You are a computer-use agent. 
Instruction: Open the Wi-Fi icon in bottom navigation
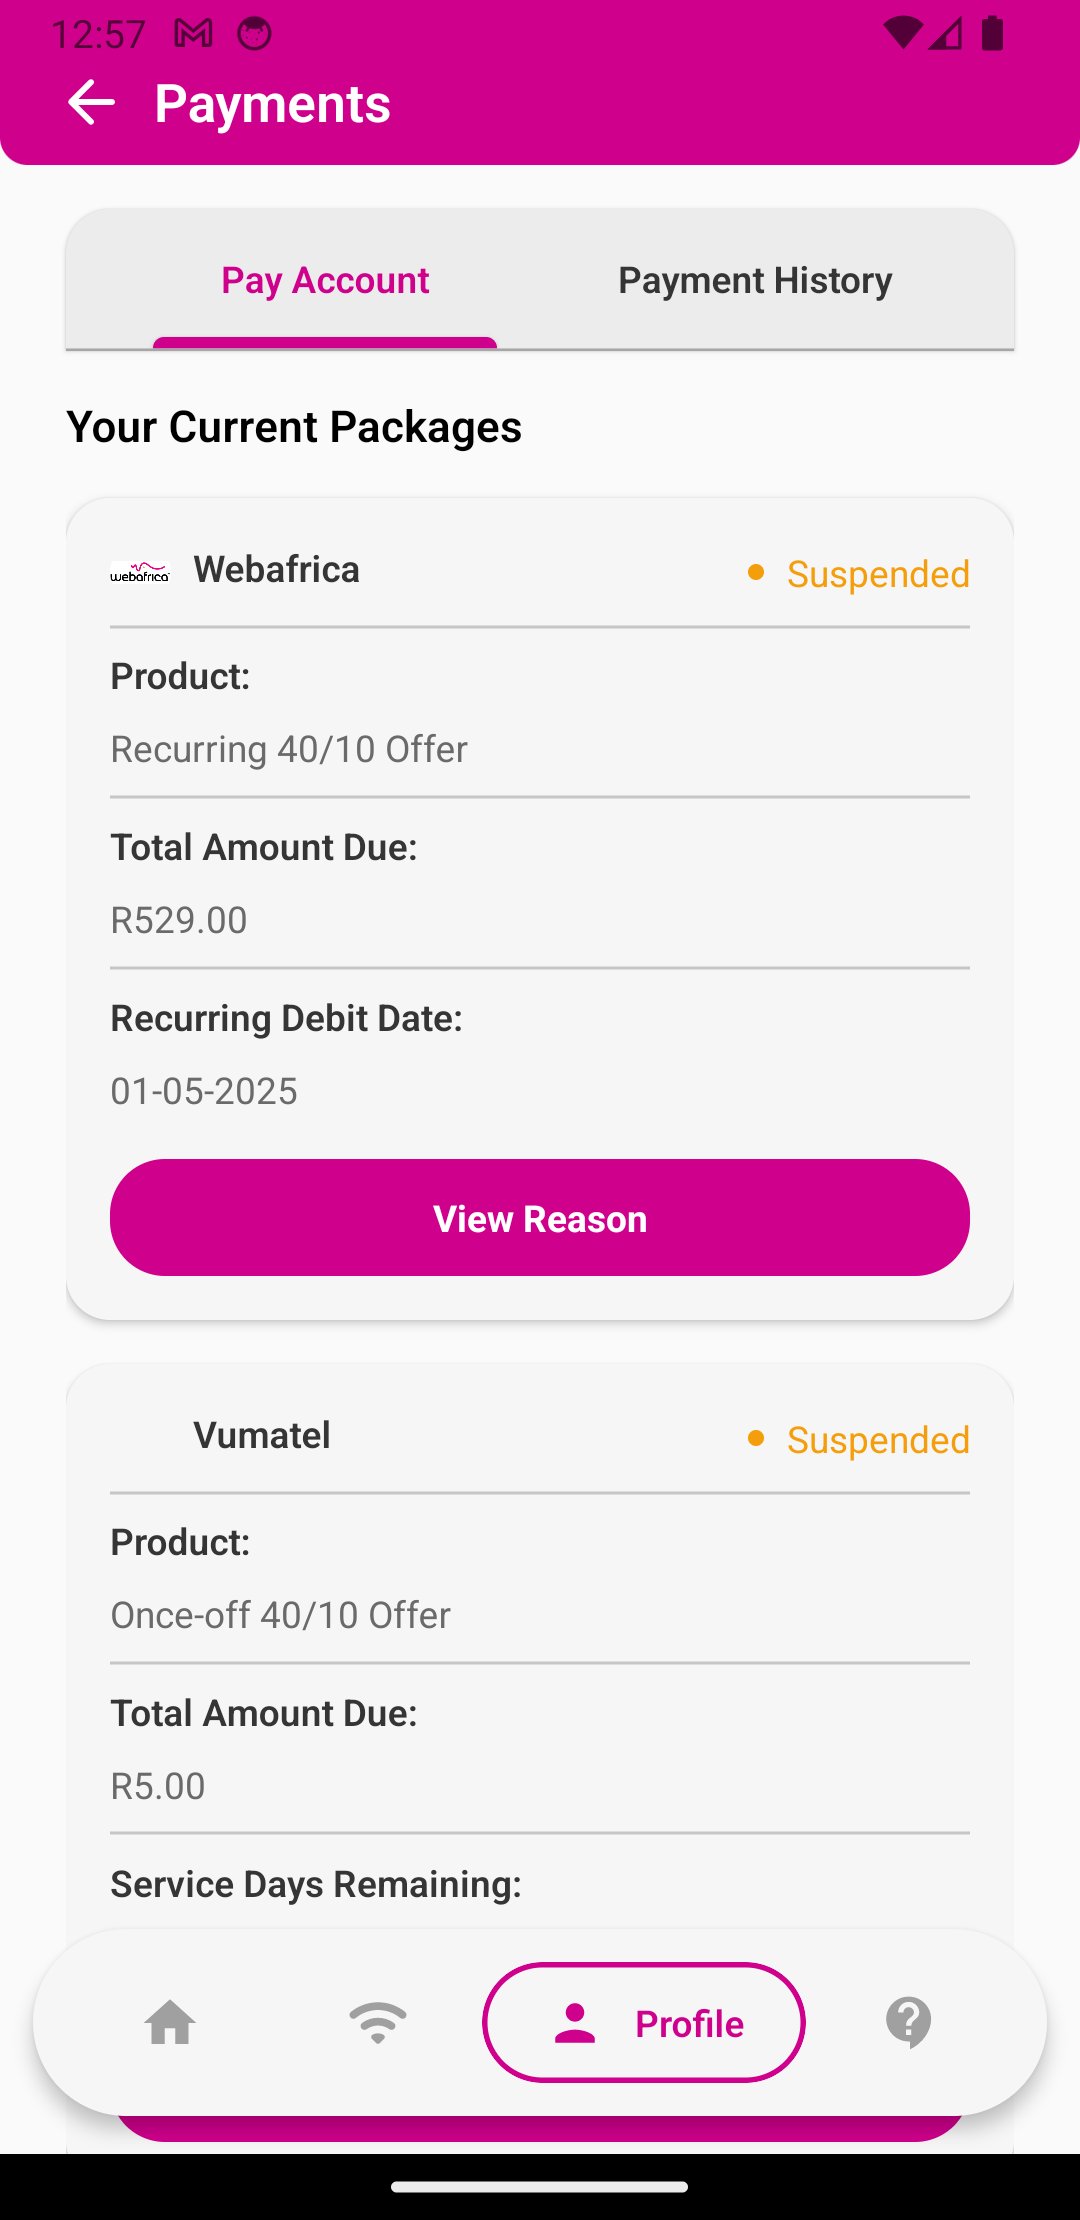(378, 2022)
